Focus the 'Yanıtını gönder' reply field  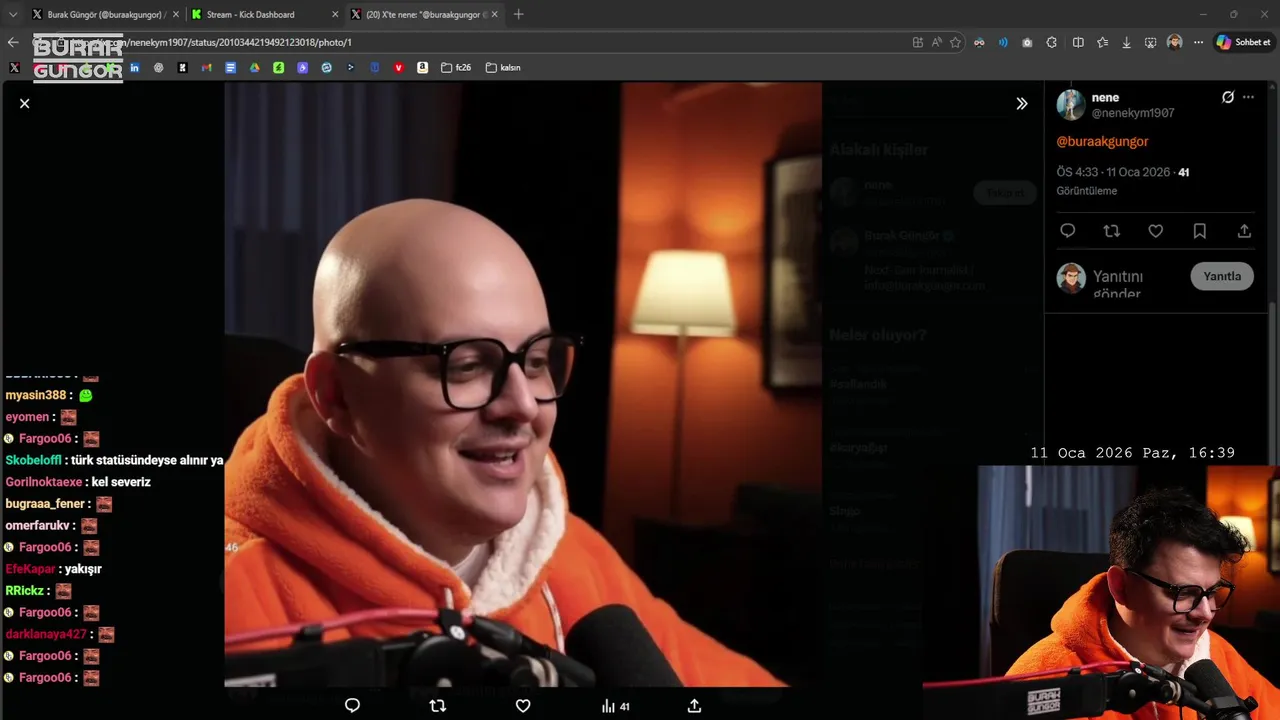click(1118, 285)
